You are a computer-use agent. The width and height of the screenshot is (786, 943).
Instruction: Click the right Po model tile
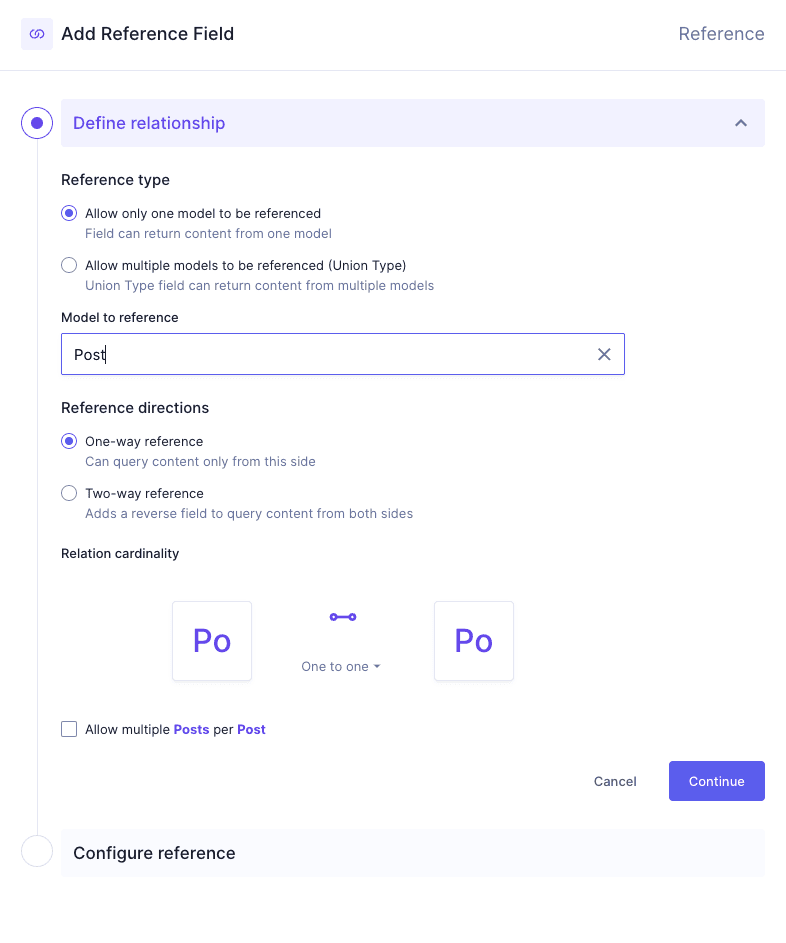pos(474,641)
